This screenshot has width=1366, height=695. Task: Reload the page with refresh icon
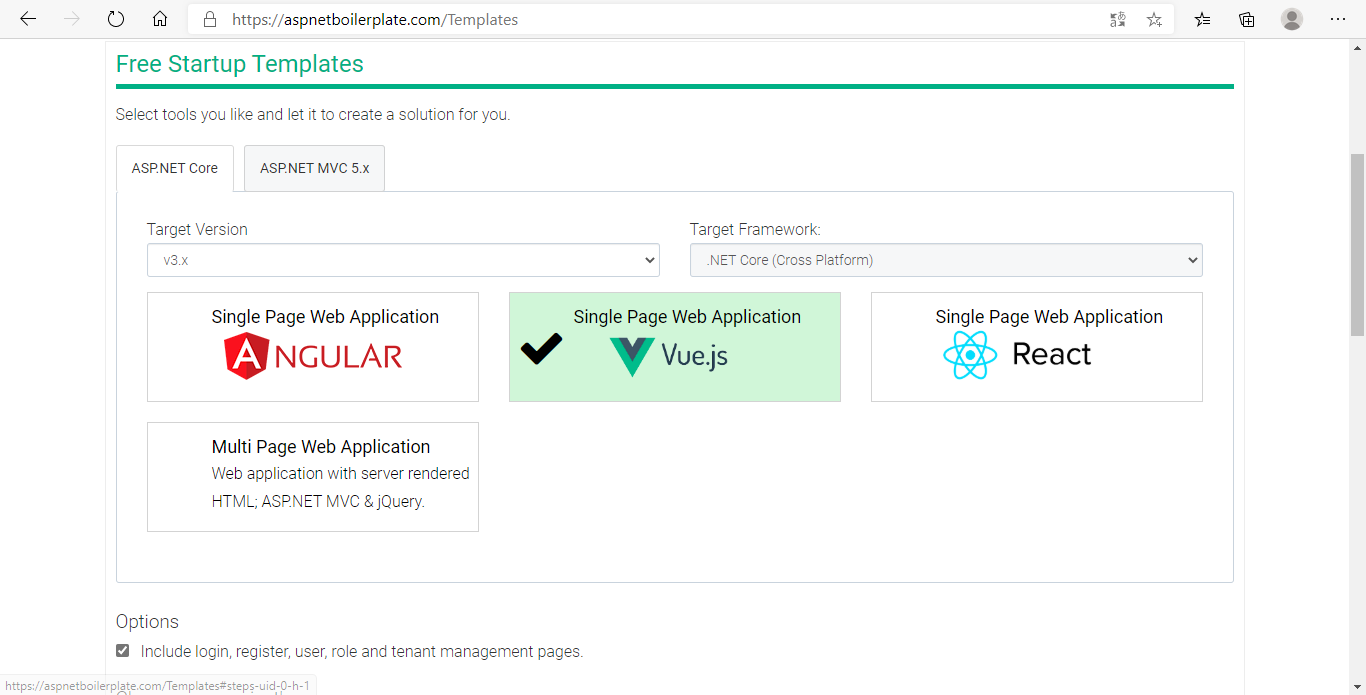(116, 19)
